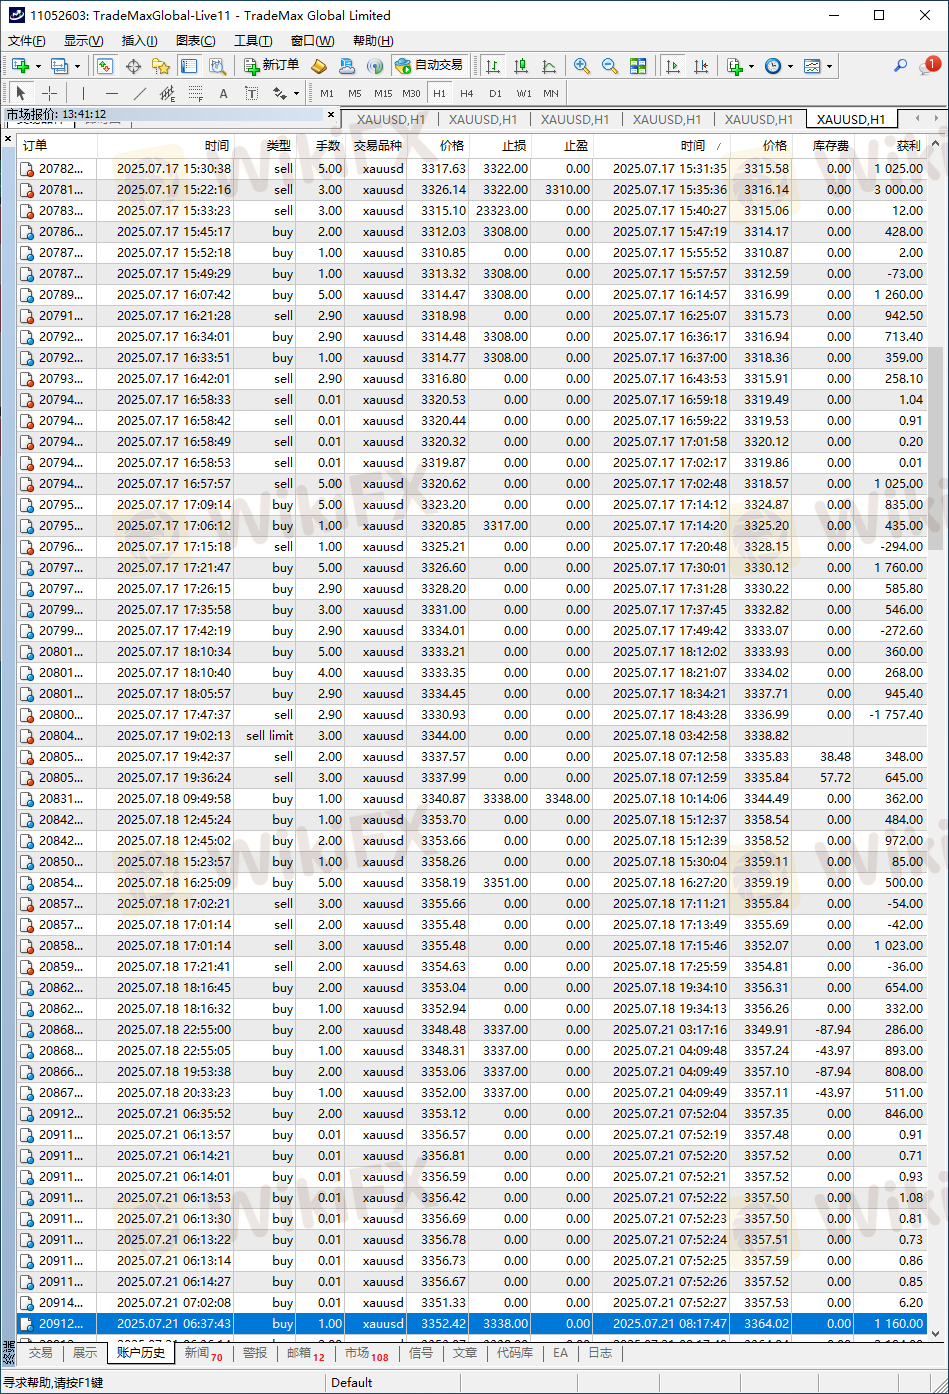Screen dimensions: 949x1394
Task: Select the text label tool
Action: point(251,93)
